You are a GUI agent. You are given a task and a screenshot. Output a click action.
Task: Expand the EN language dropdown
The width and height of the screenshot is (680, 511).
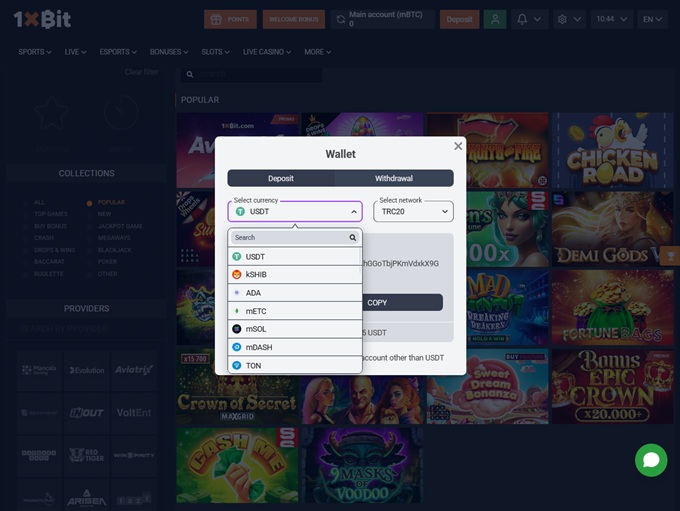click(654, 19)
